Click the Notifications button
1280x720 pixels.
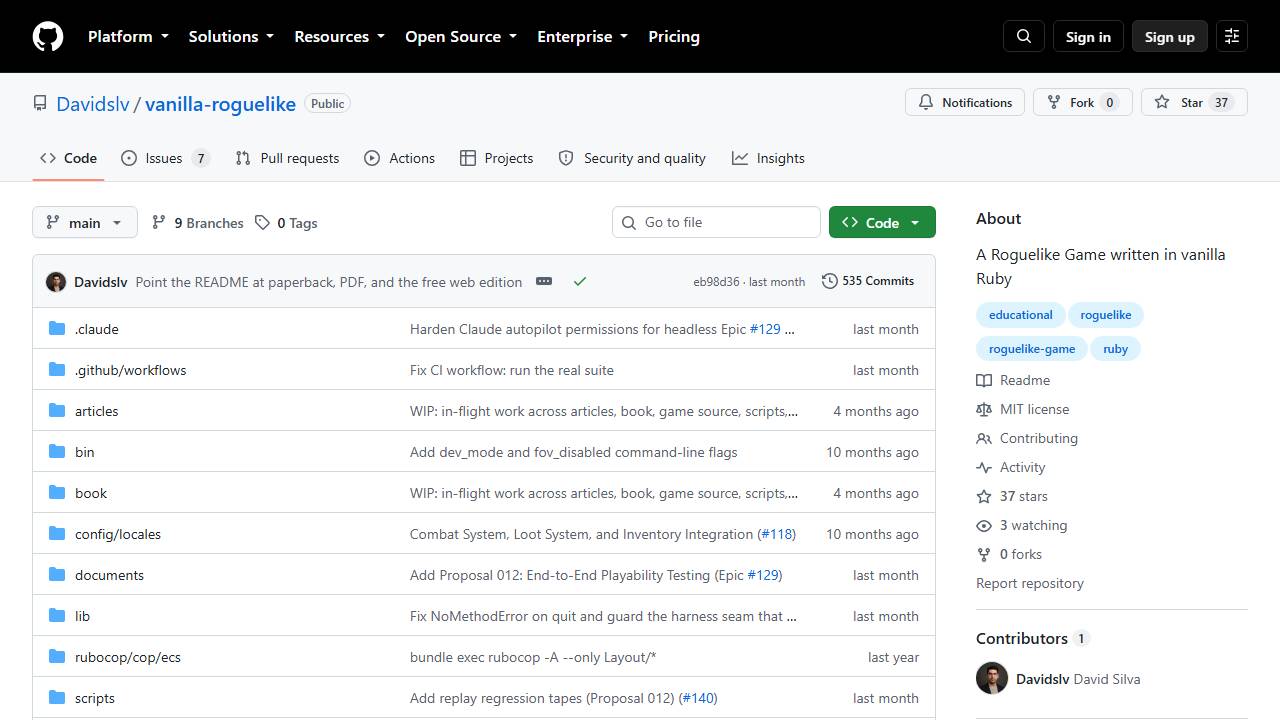966,102
